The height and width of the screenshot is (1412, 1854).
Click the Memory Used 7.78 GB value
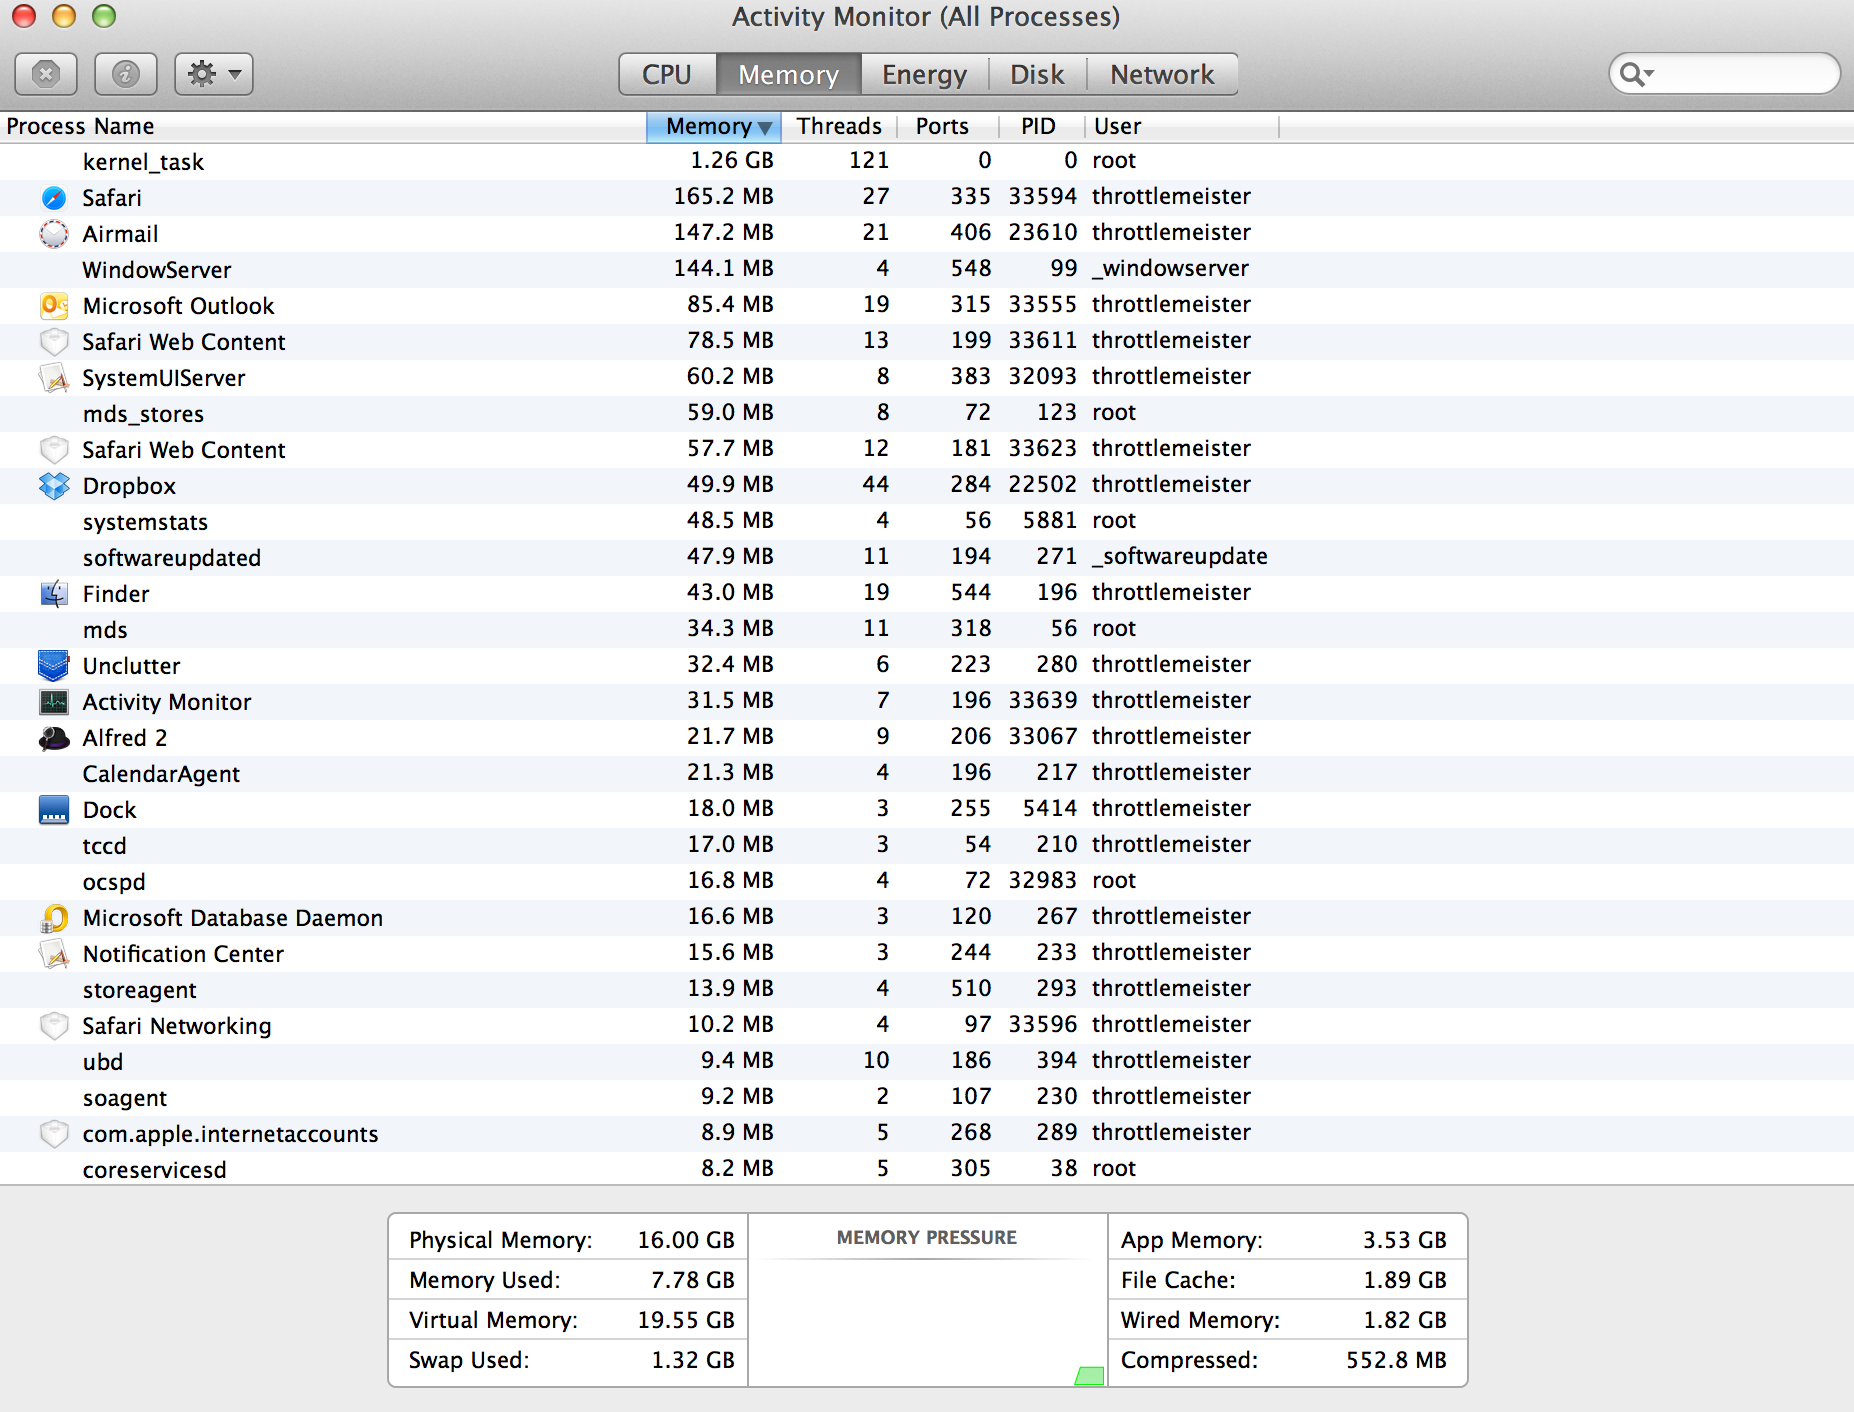click(693, 1280)
